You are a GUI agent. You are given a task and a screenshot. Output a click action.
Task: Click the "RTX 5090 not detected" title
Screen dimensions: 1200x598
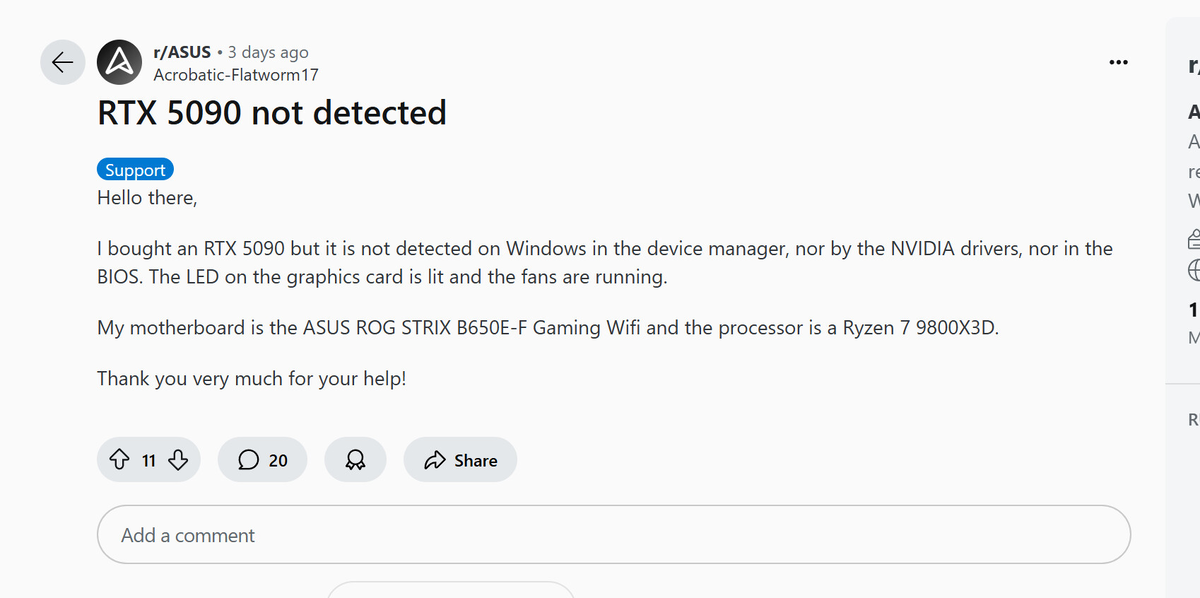point(272,113)
